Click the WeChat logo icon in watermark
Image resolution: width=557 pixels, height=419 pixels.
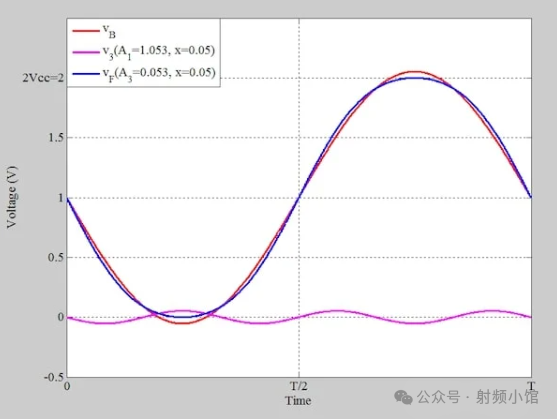[403, 397]
